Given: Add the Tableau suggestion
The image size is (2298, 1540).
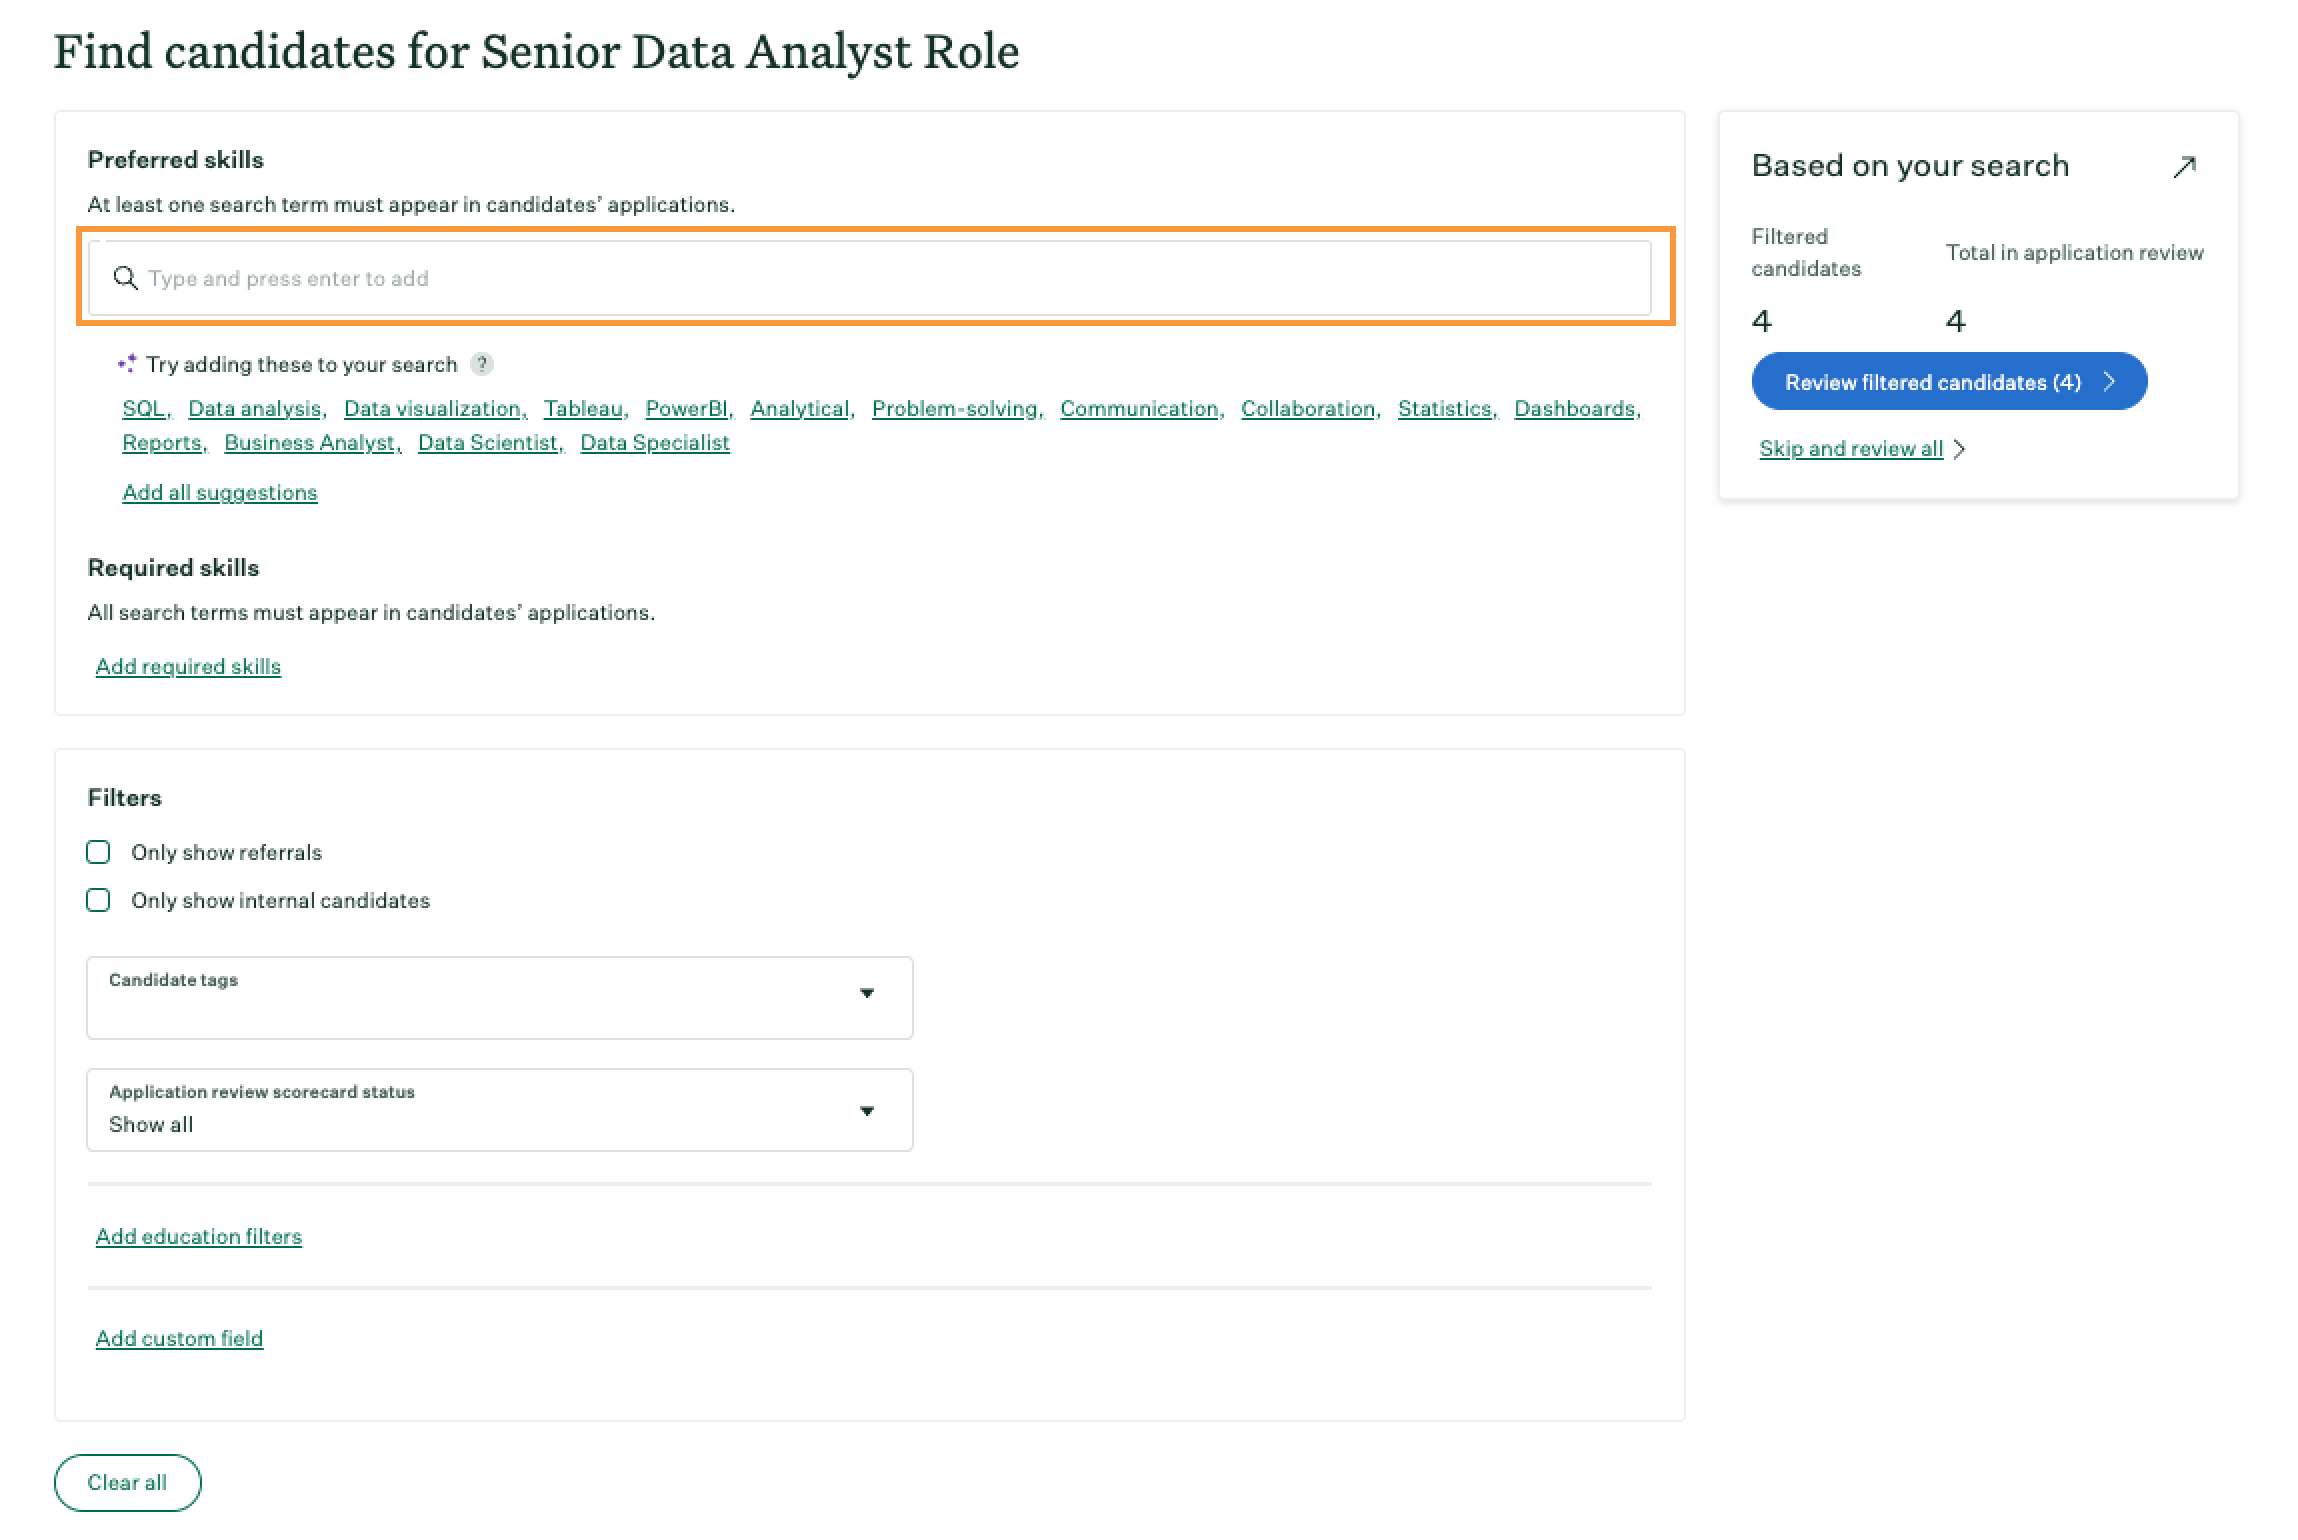Looking at the screenshot, I should (583, 409).
